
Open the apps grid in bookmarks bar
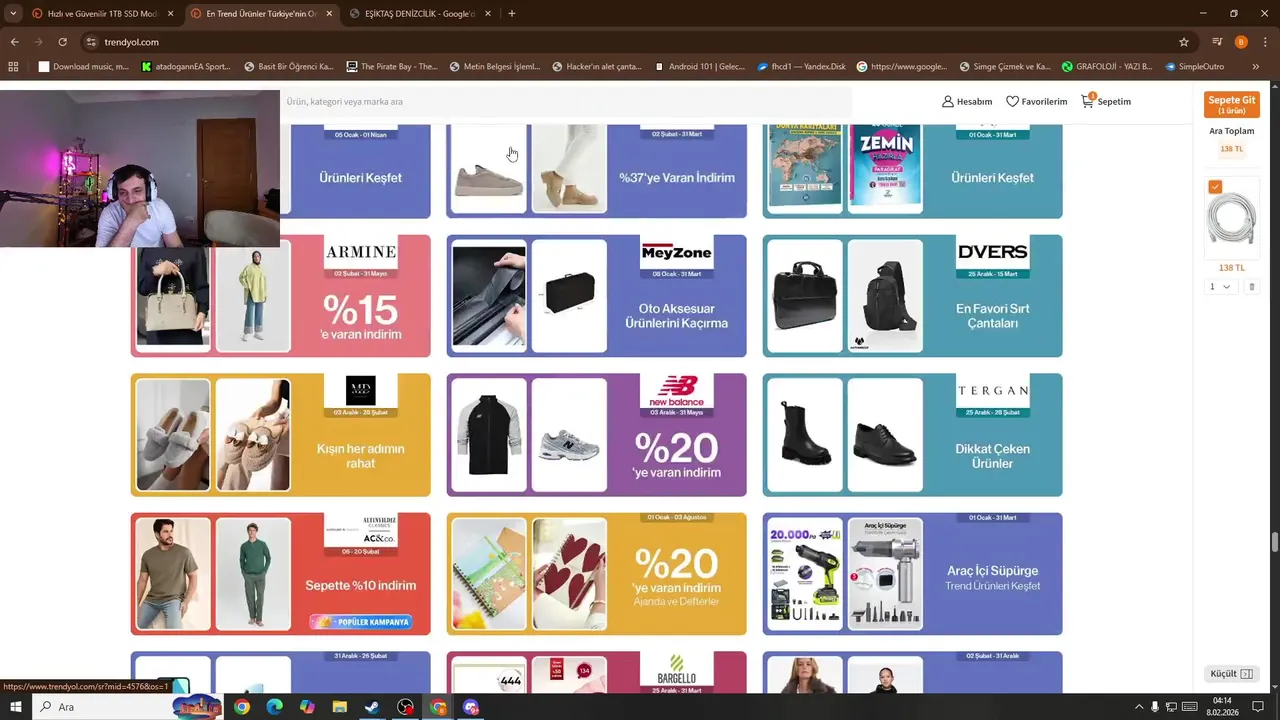point(13,67)
